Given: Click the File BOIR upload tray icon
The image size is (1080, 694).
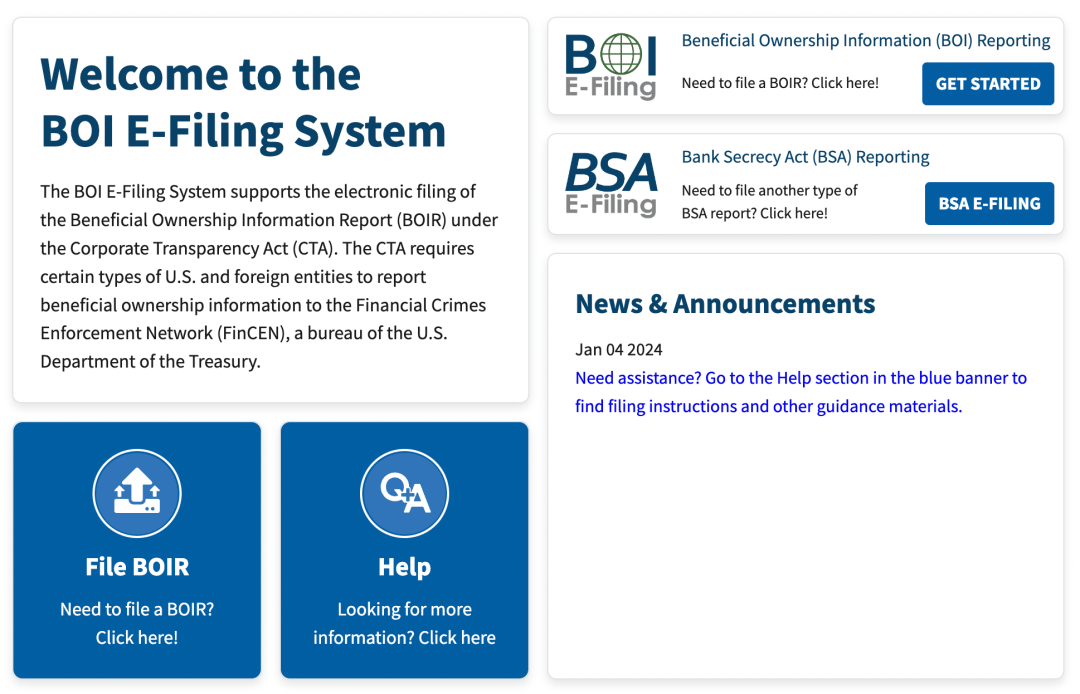Looking at the screenshot, I should pyautogui.click(x=137, y=493).
